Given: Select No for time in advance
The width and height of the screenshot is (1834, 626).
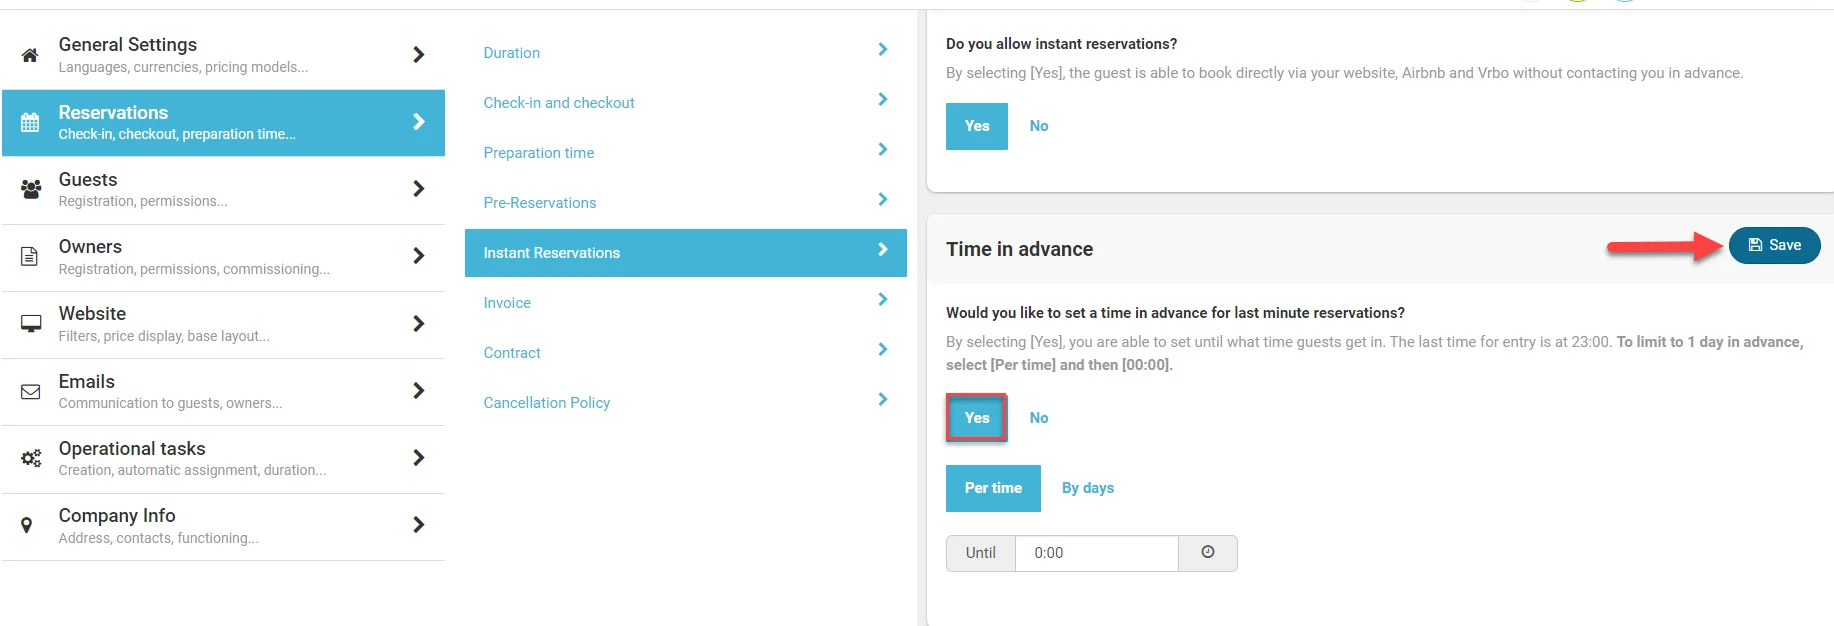Looking at the screenshot, I should [x=1039, y=418].
